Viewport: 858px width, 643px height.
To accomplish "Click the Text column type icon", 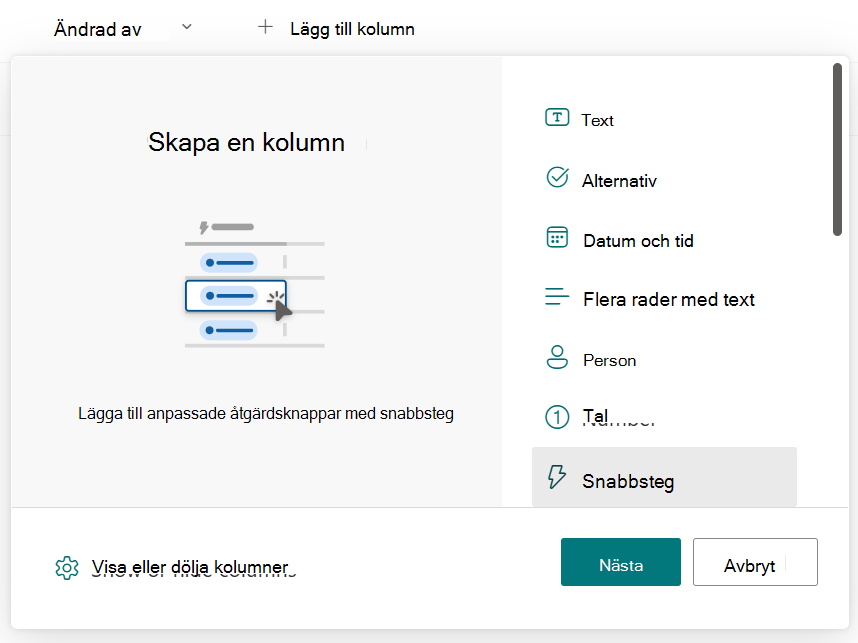I will [x=557, y=118].
